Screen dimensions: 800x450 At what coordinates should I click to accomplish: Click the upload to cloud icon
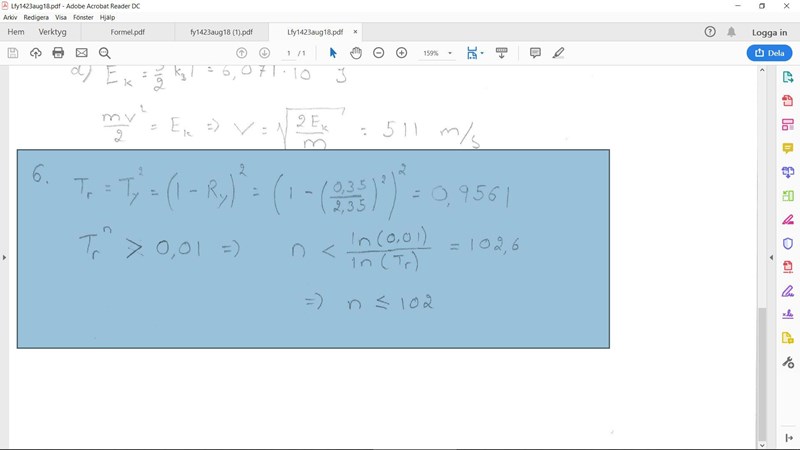[36, 53]
